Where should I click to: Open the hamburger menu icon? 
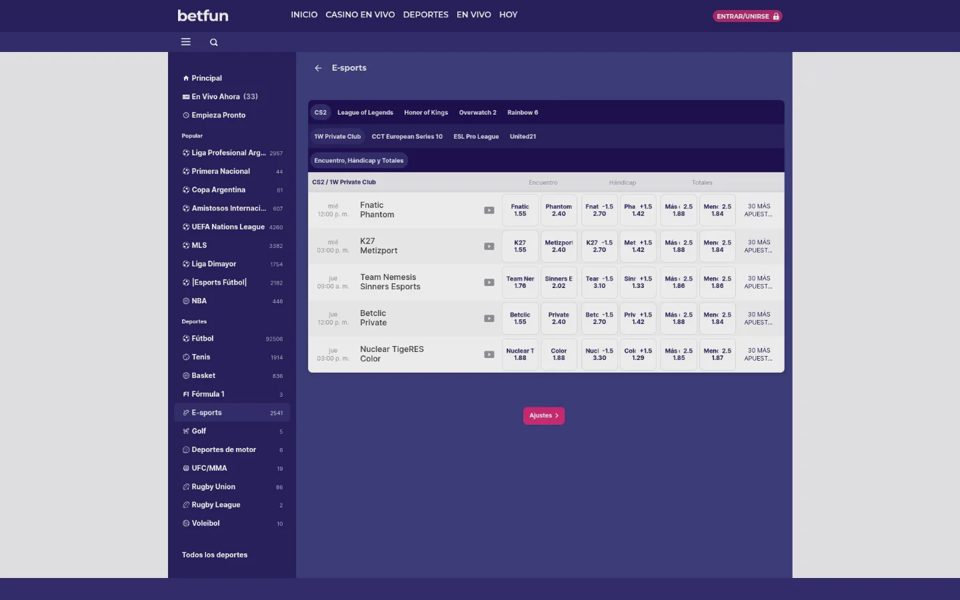[186, 42]
